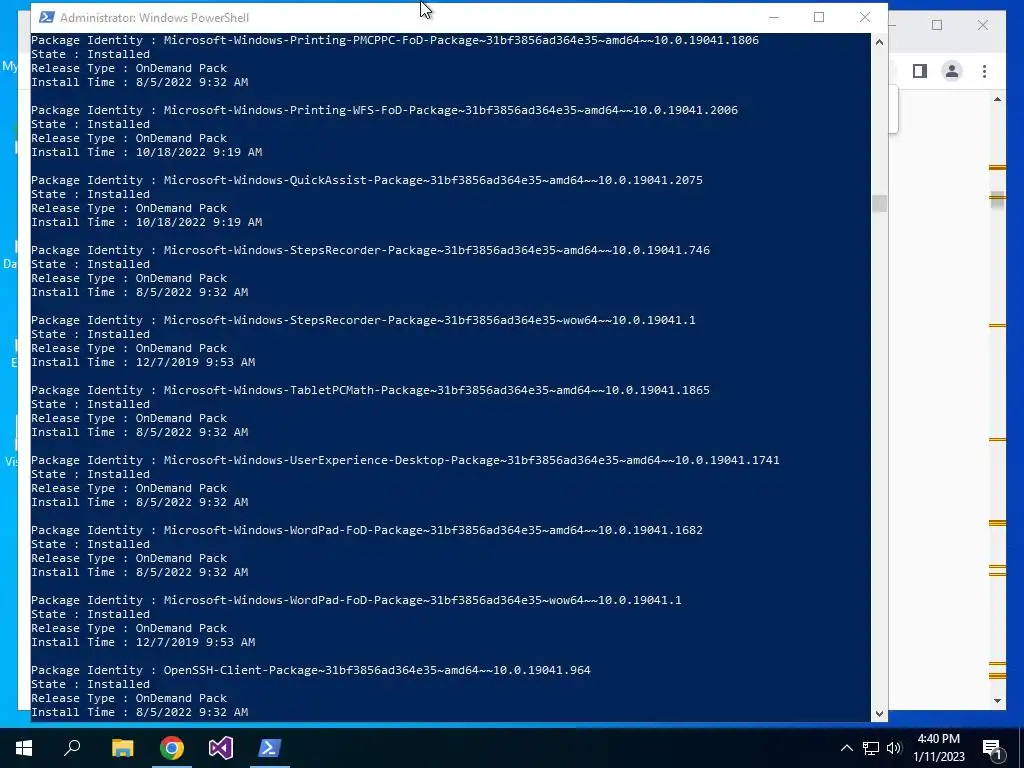The image size is (1024, 768).
Task: Open the Windows Start menu
Action: coord(24,748)
